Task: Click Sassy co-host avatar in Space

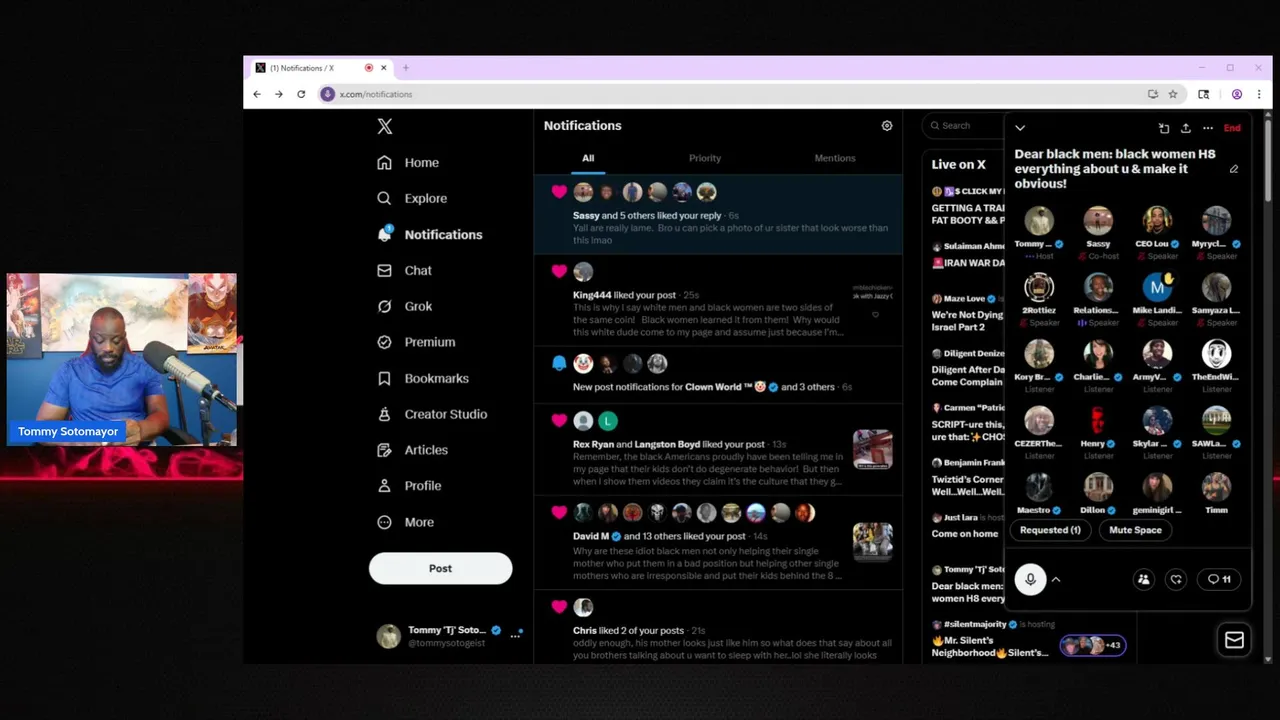Action: point(1098,221)
